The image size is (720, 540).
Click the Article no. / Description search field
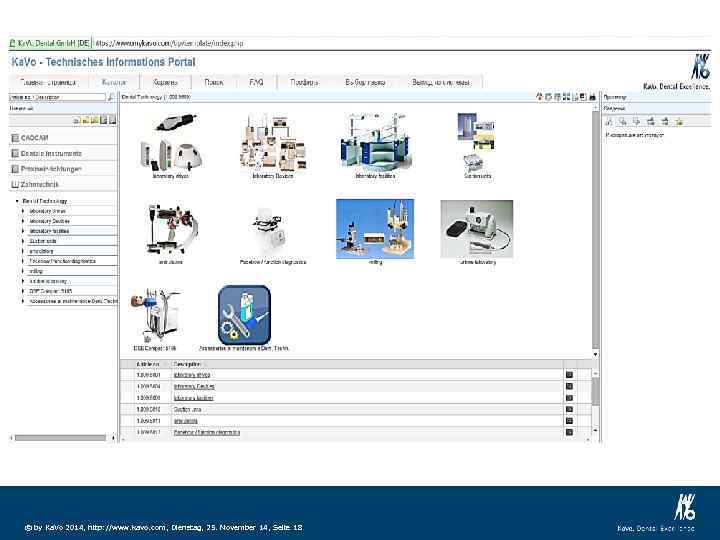pyautogui.click(x=57, y=97)
